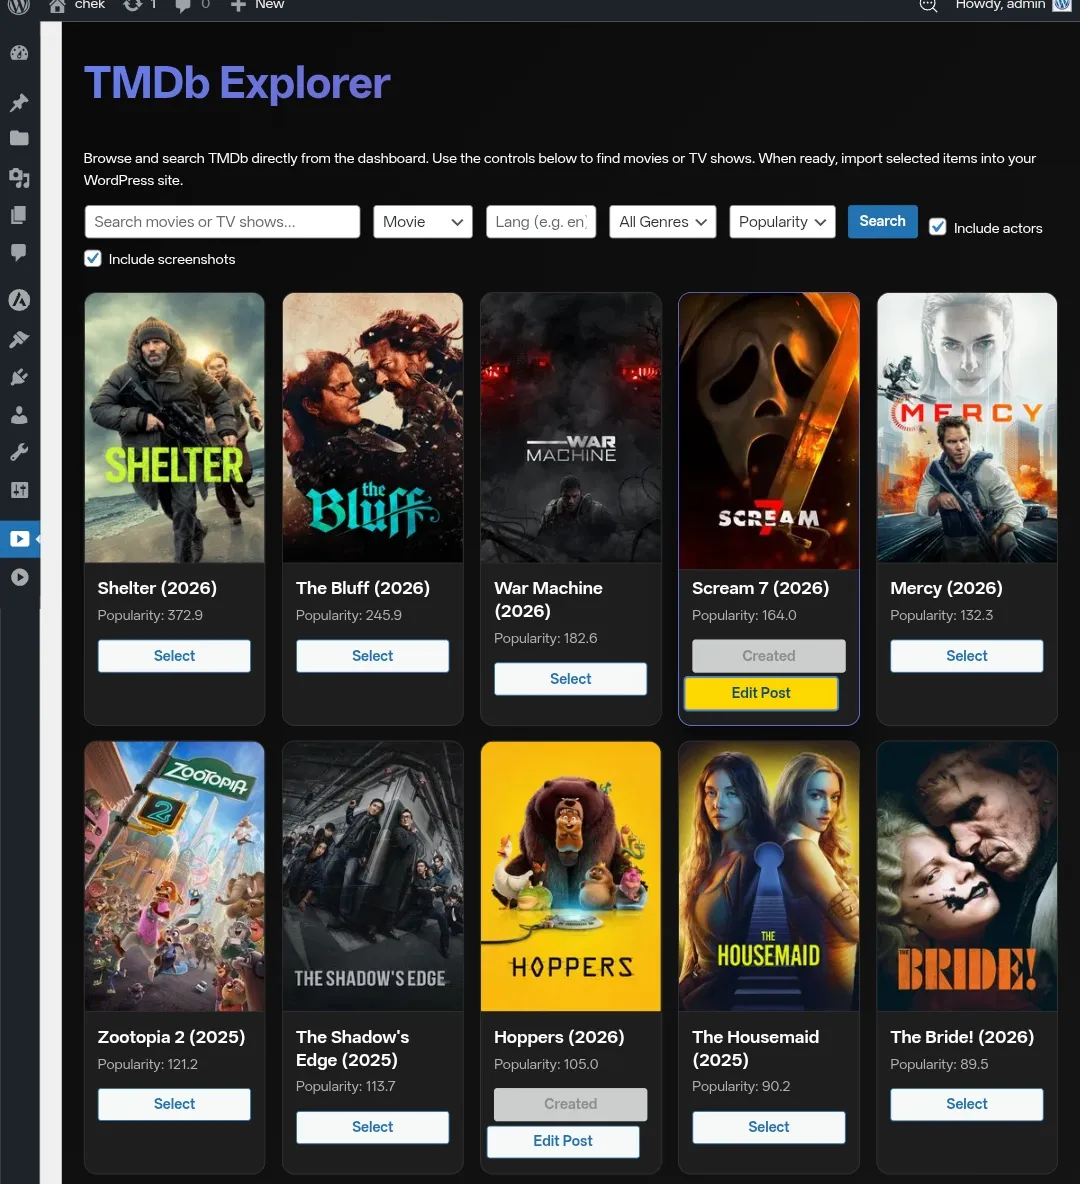Expand the All Genres dropdown
1080x1184 pixels.
coord(662,221)
